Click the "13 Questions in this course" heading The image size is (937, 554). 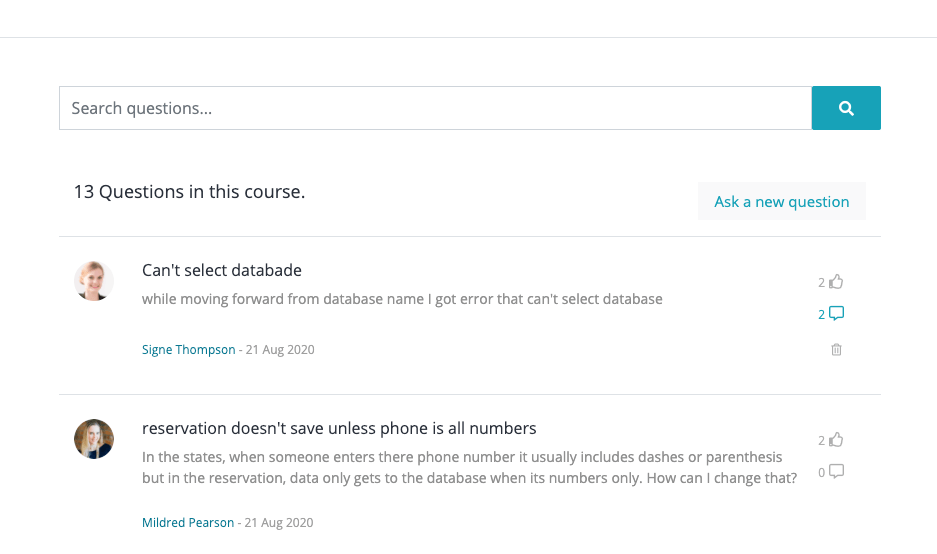click(189, 192)
